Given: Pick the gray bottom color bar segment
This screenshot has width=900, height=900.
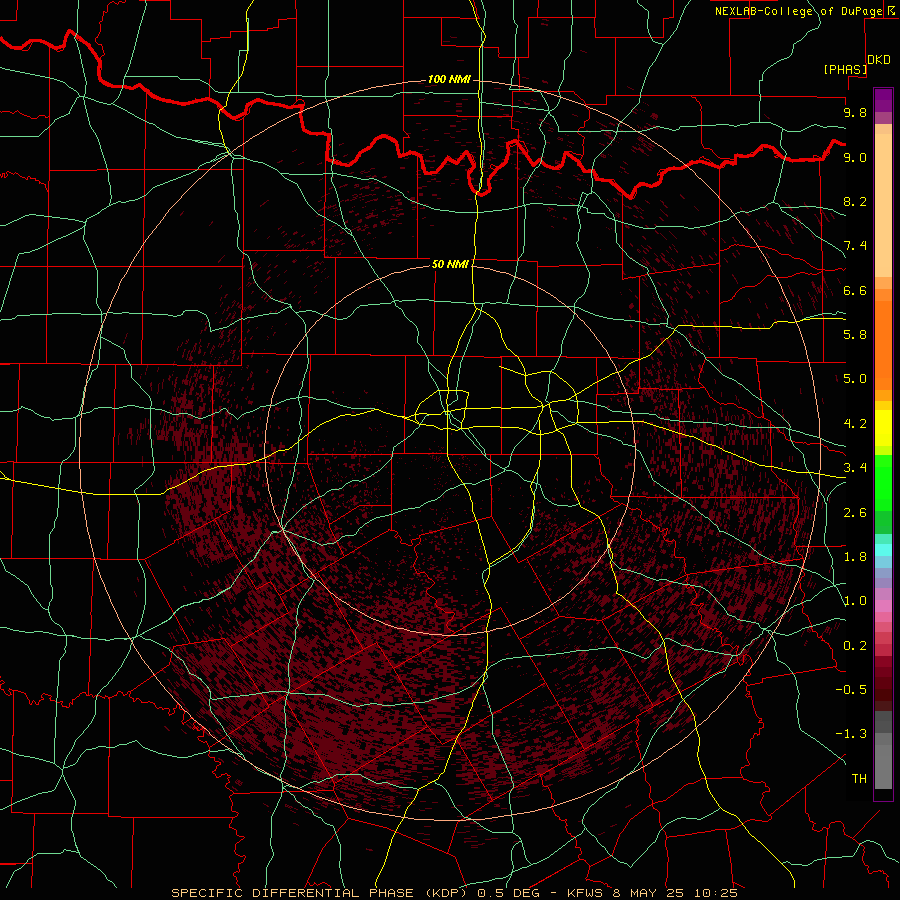Looking at the screenshot, I should pyautogui.click(x=883, y=767).
